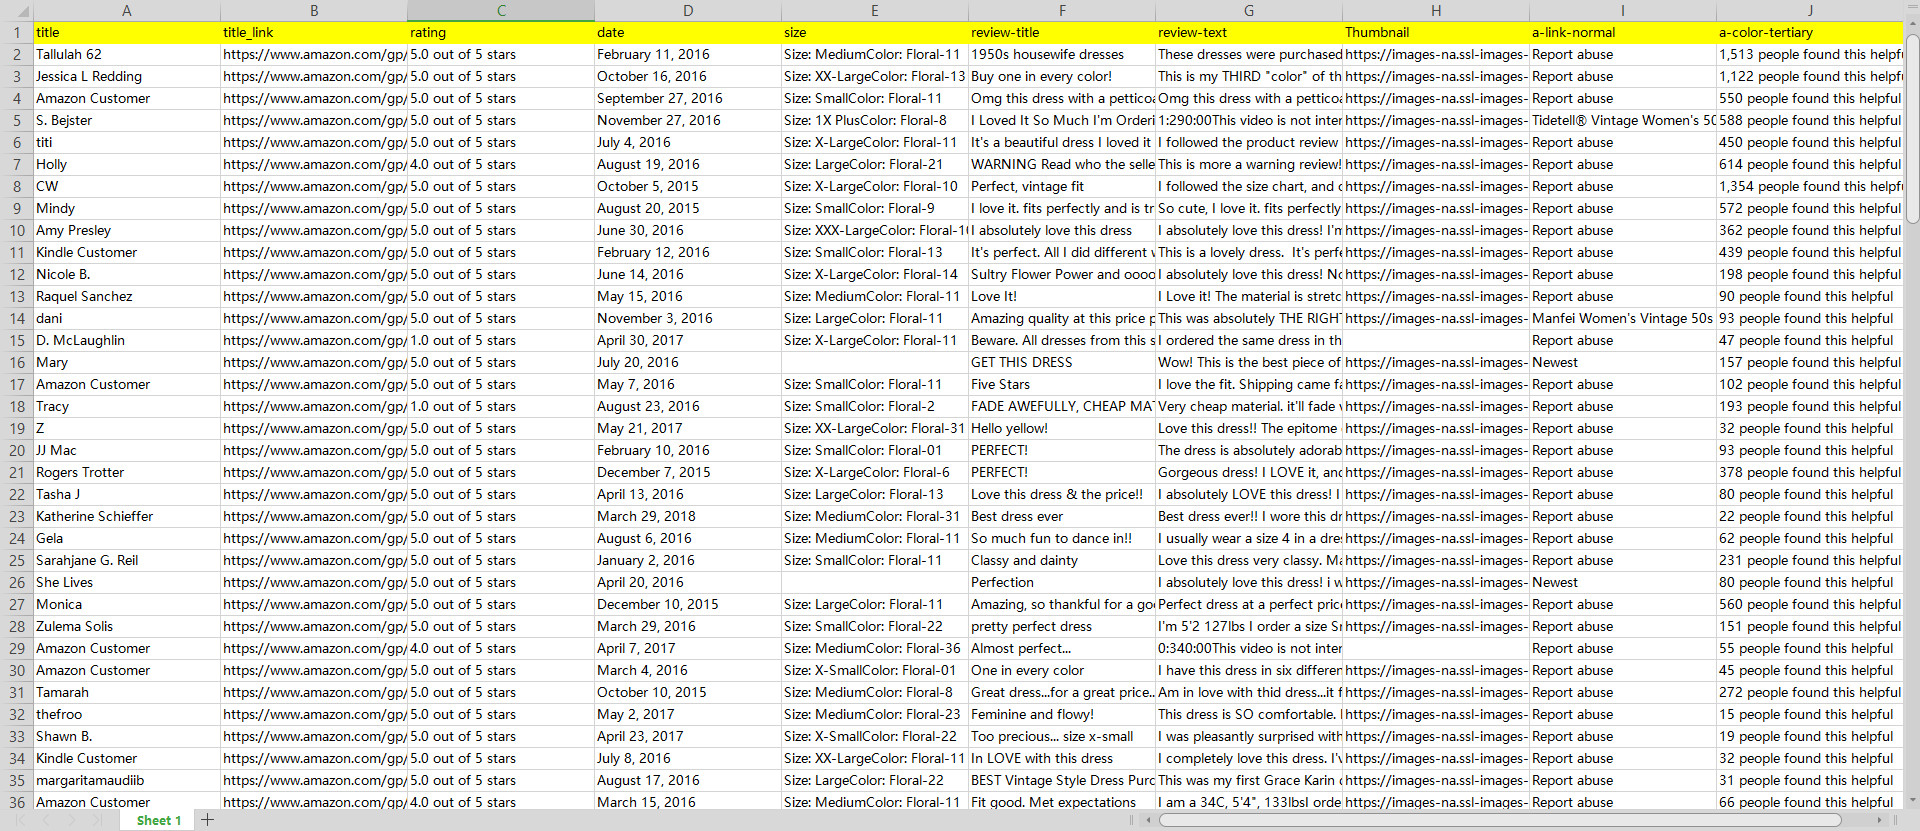Select the 'margaritamaudiib' cell
Image resolution: width=1920 pixels, height=831 pixels.
(x=127, y=780)
